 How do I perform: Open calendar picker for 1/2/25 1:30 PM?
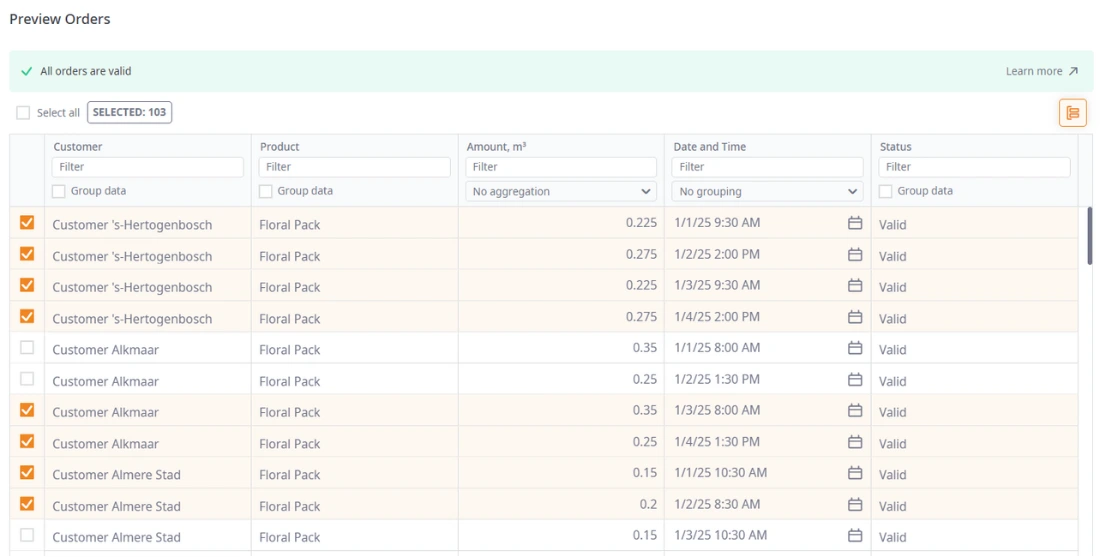point(854,379)
